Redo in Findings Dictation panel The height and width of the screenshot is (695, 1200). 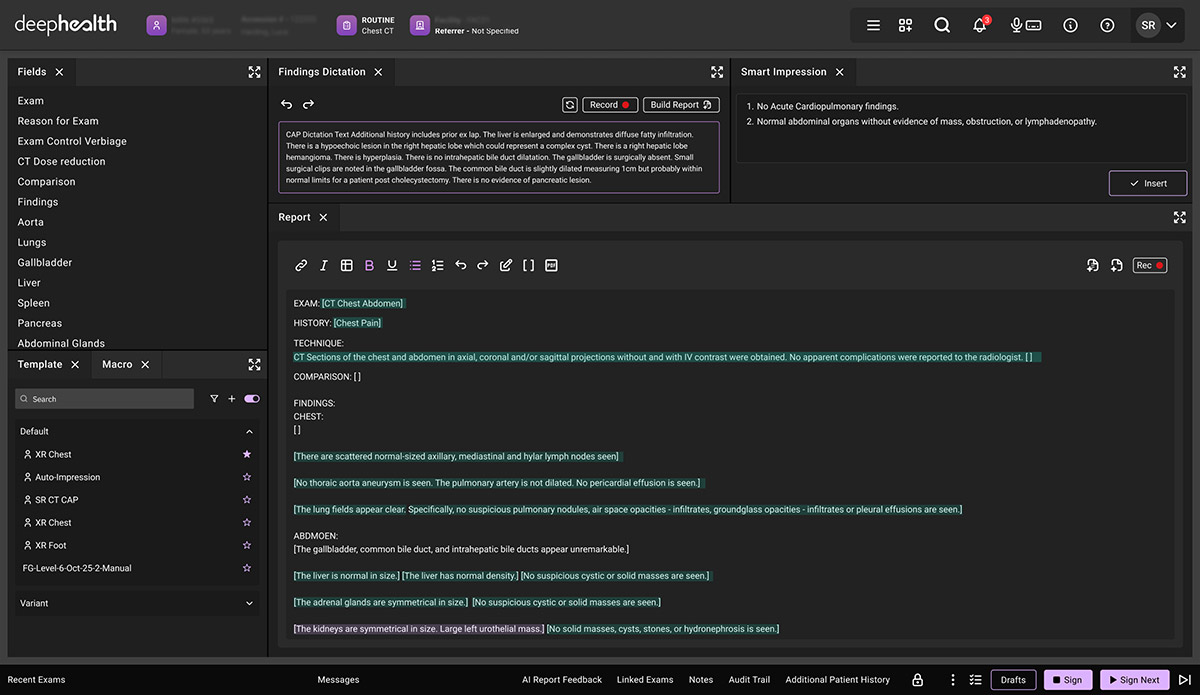pyautogui.click(x=308, y=105)
